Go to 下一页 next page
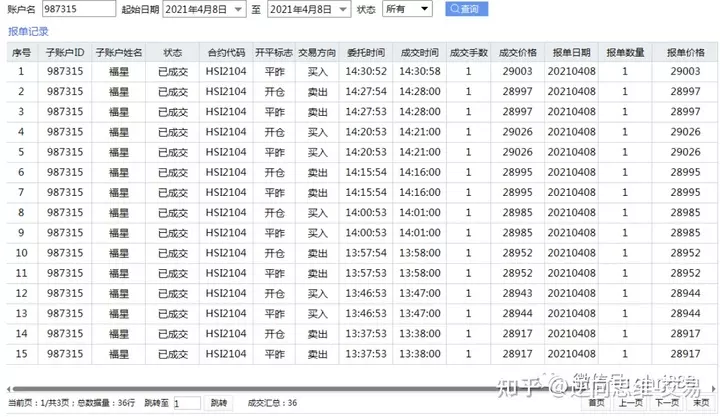Screen dimensions: 720x417 coord(667,403)
